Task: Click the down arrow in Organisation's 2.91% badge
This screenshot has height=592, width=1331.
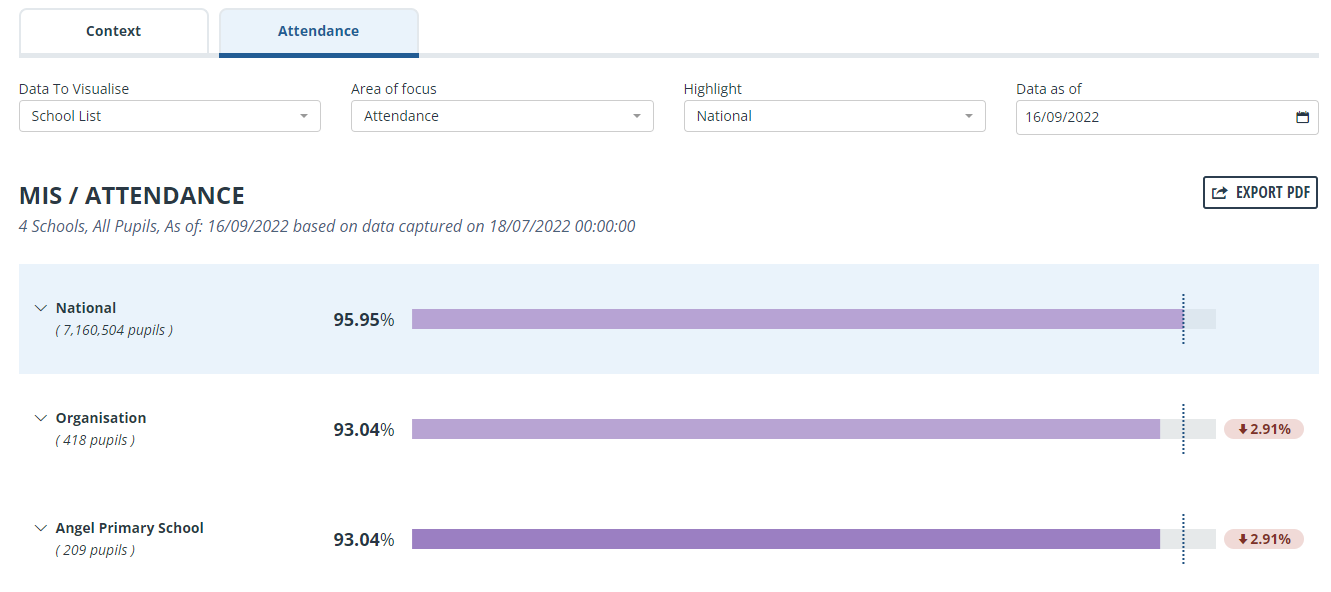Action: [1243, 429]
